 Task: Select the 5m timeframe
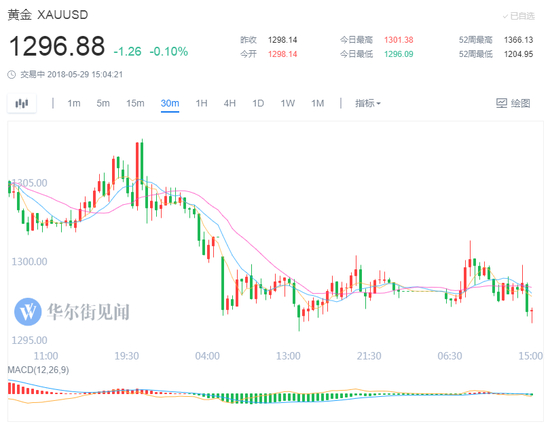pyautogui.click(x=103, y=103)
